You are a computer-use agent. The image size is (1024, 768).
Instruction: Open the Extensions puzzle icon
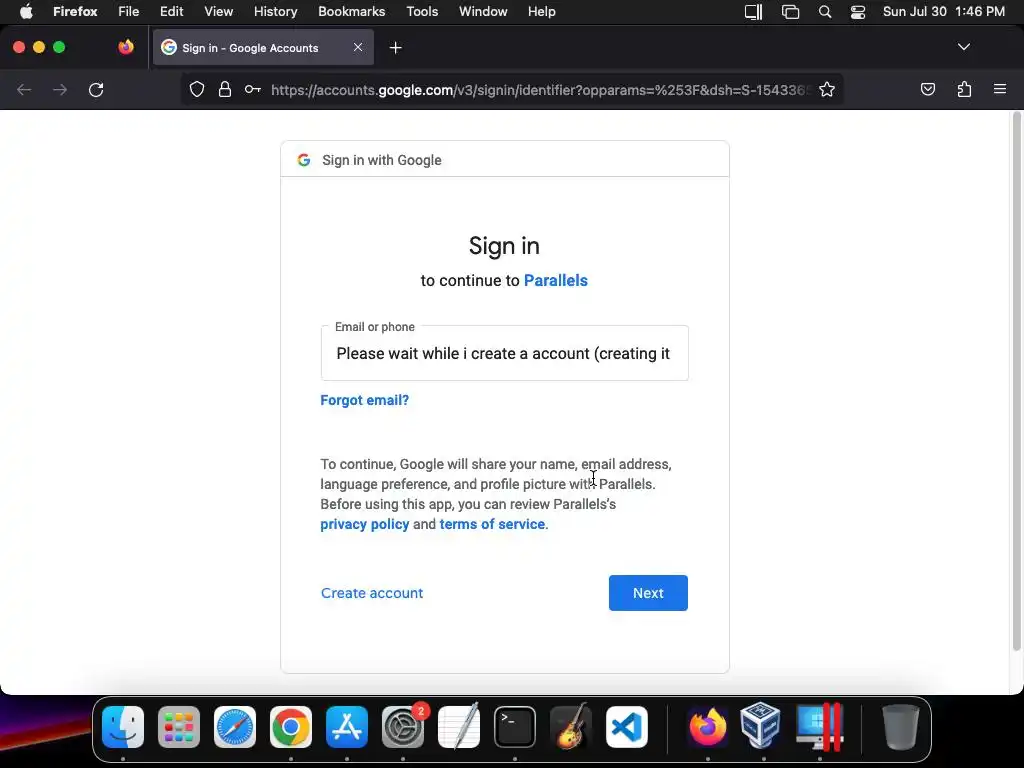964,89
